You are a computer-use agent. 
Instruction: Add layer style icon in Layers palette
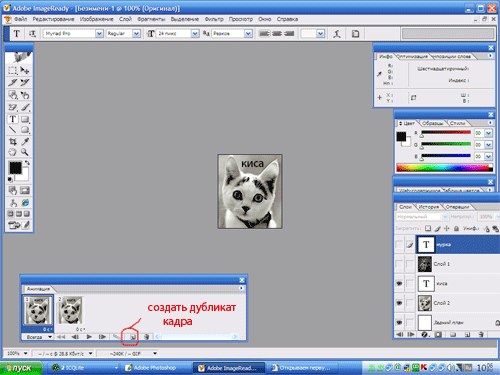tap(425, 334)
